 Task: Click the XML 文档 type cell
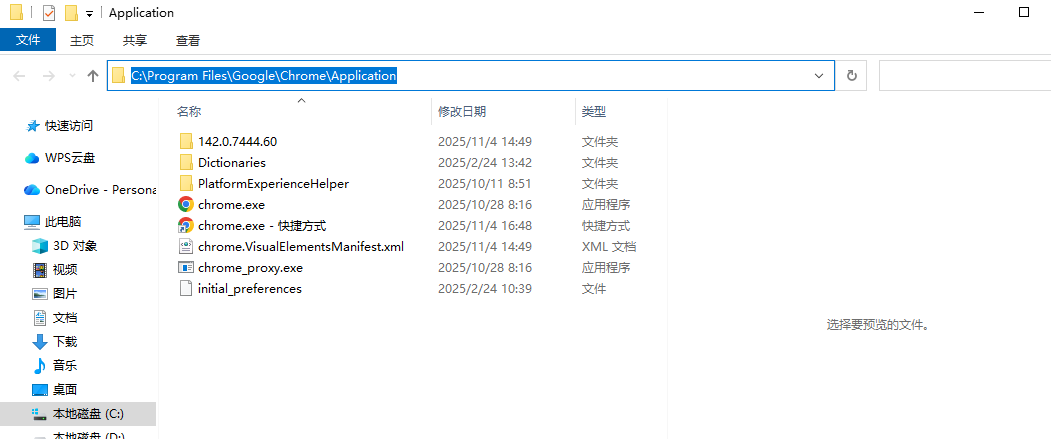click(x=609, y=246)
